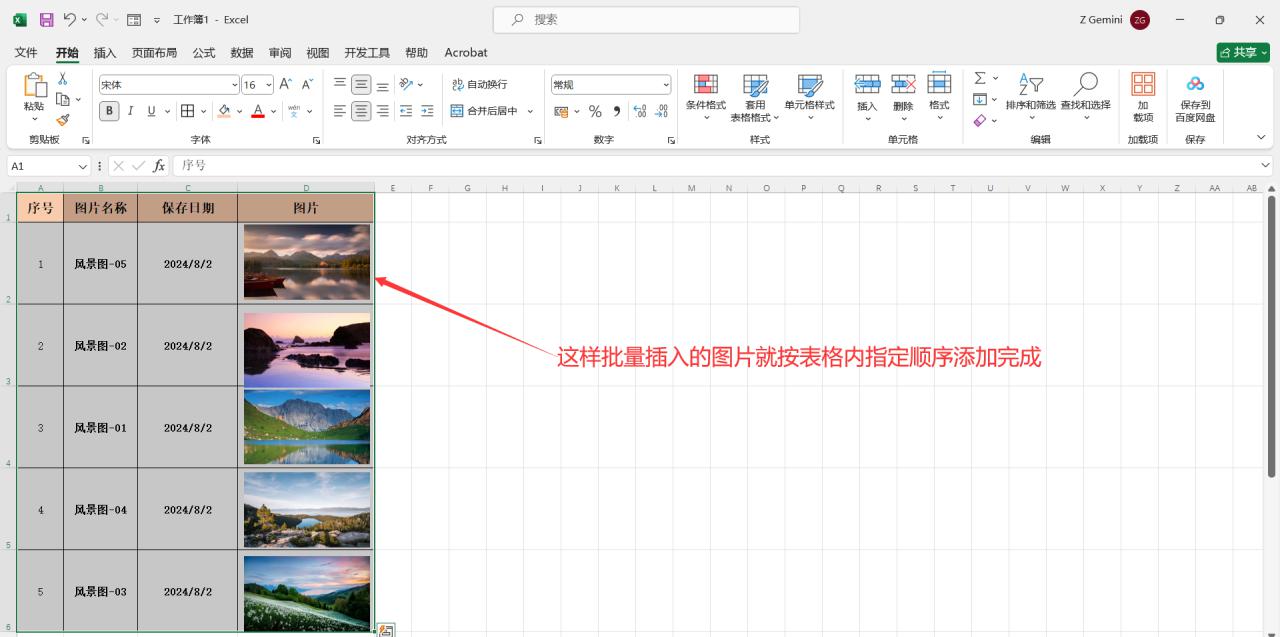Viewport: 1280px width, 637px height.
Task: Expand Merge & Center (合并后居中) dropdown arrow
Action: tap(530, 111)
